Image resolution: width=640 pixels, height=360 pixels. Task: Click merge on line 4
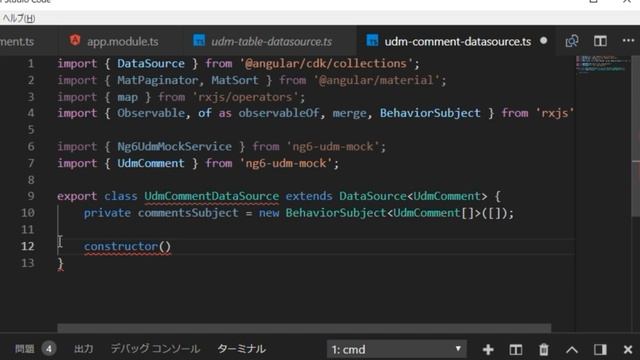[x=349, y=113]
